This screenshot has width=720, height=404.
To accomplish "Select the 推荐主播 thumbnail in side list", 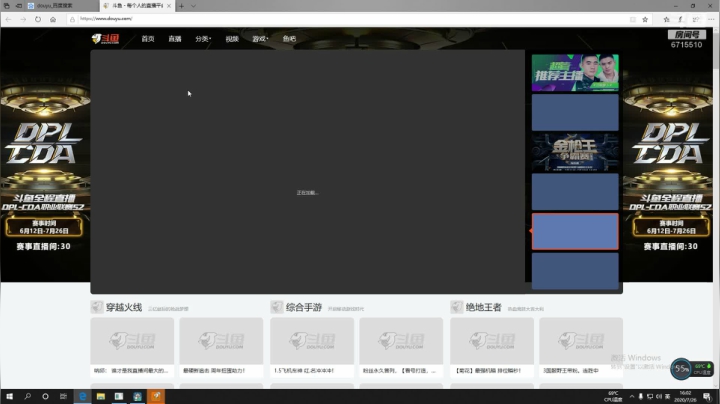I will (575, 73).
